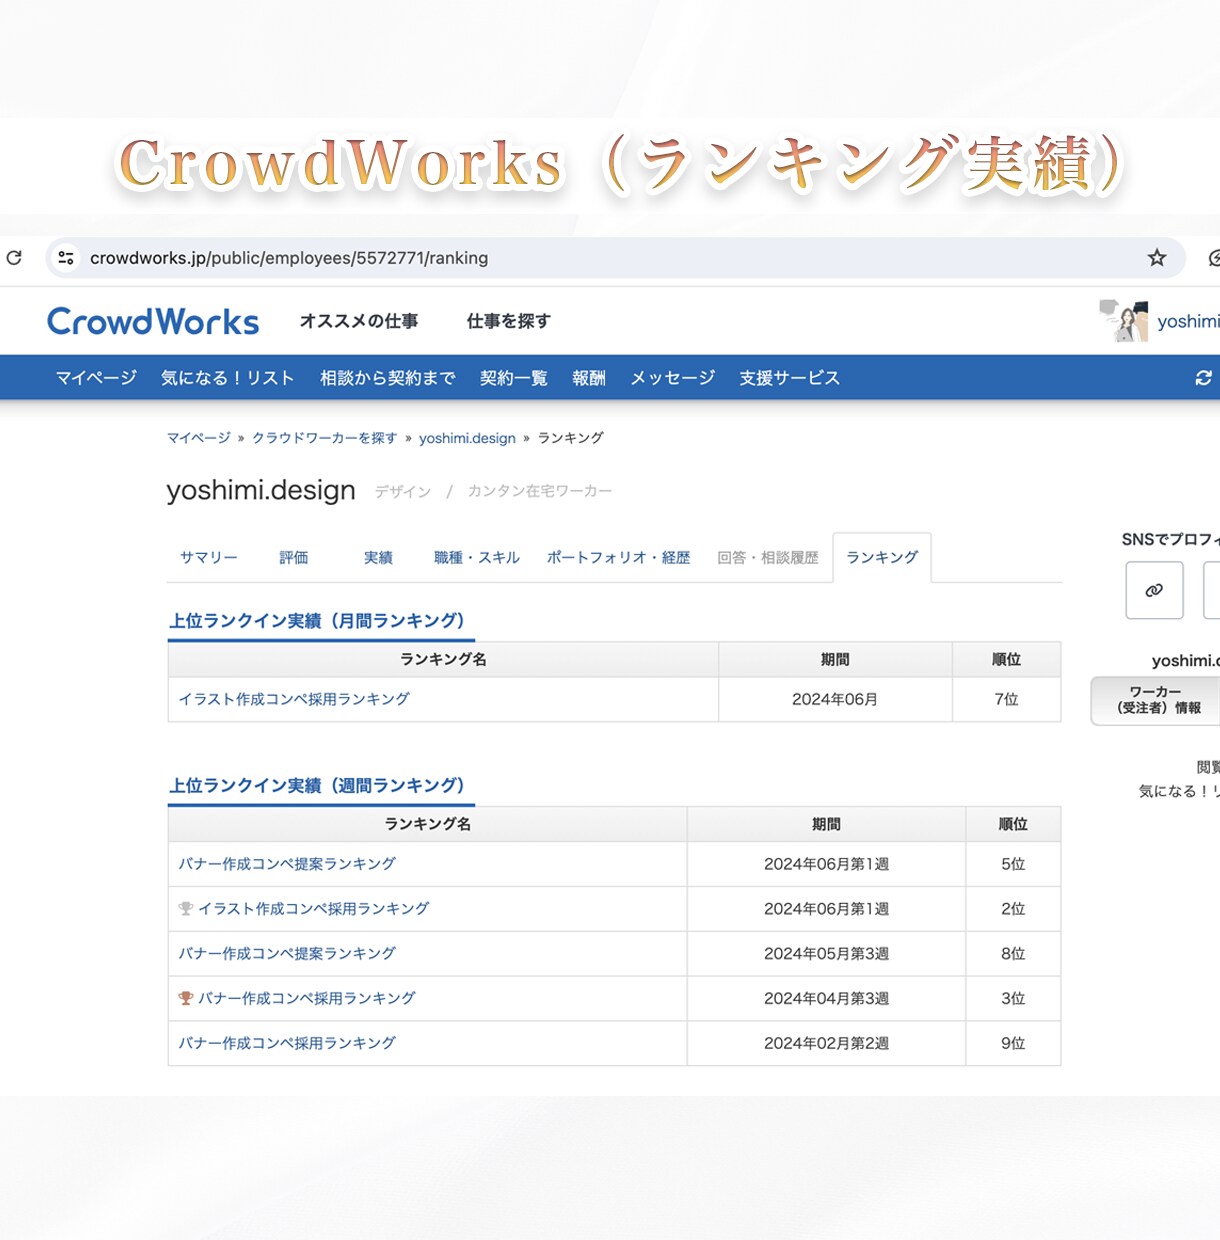Open 報酬 in the nav bar

click(589, 378)
